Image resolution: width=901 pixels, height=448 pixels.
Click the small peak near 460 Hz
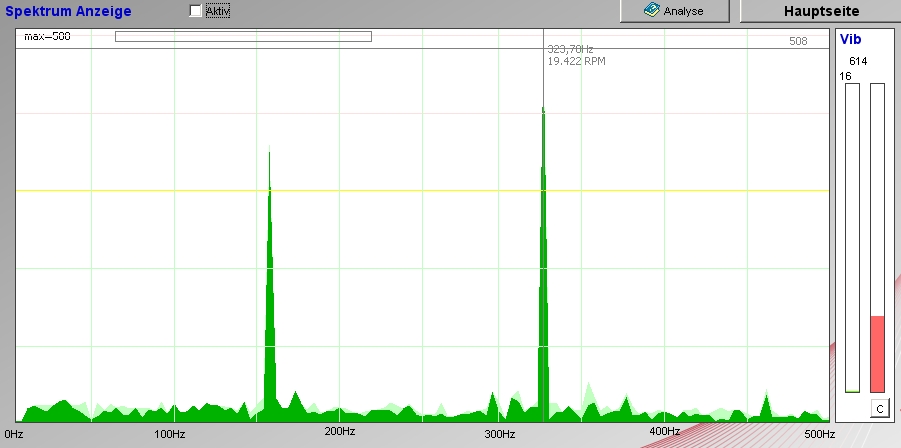coord(766,406)
